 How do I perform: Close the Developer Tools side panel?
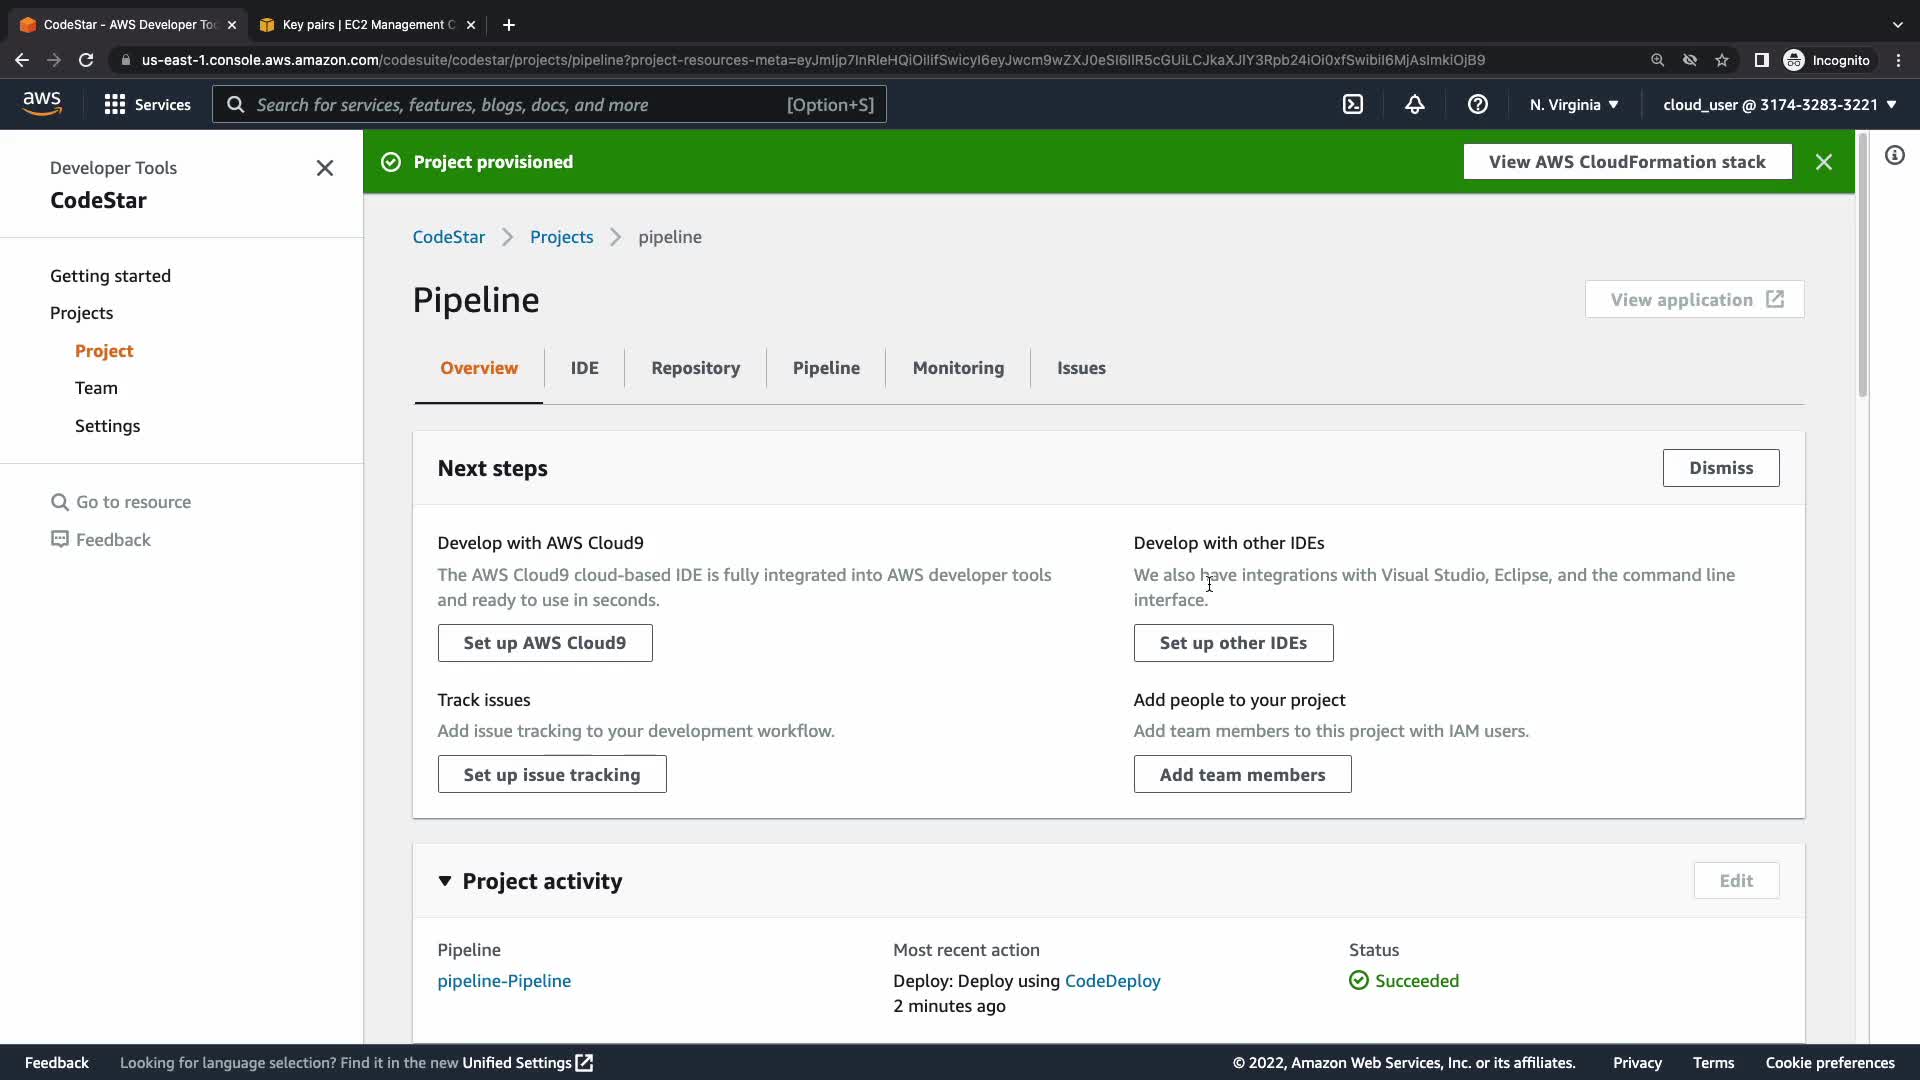(324, 168)
